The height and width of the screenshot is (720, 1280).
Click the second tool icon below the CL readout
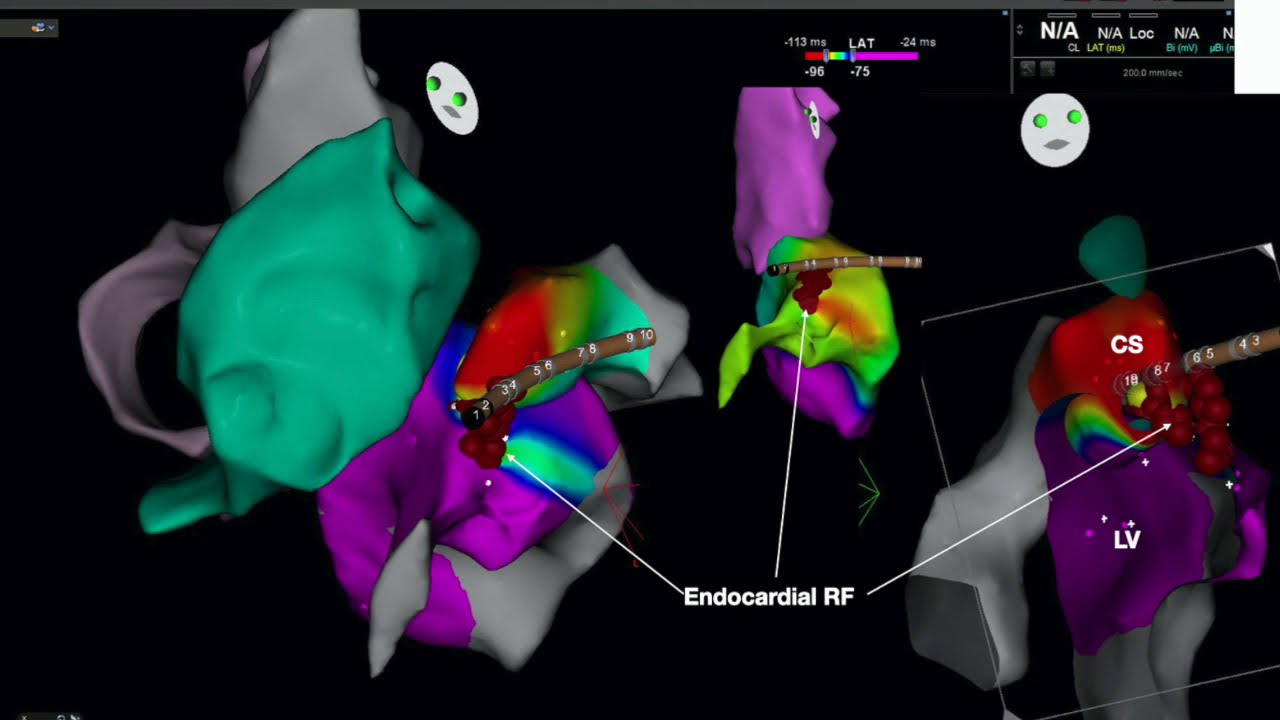click(x=1047, y=69)
